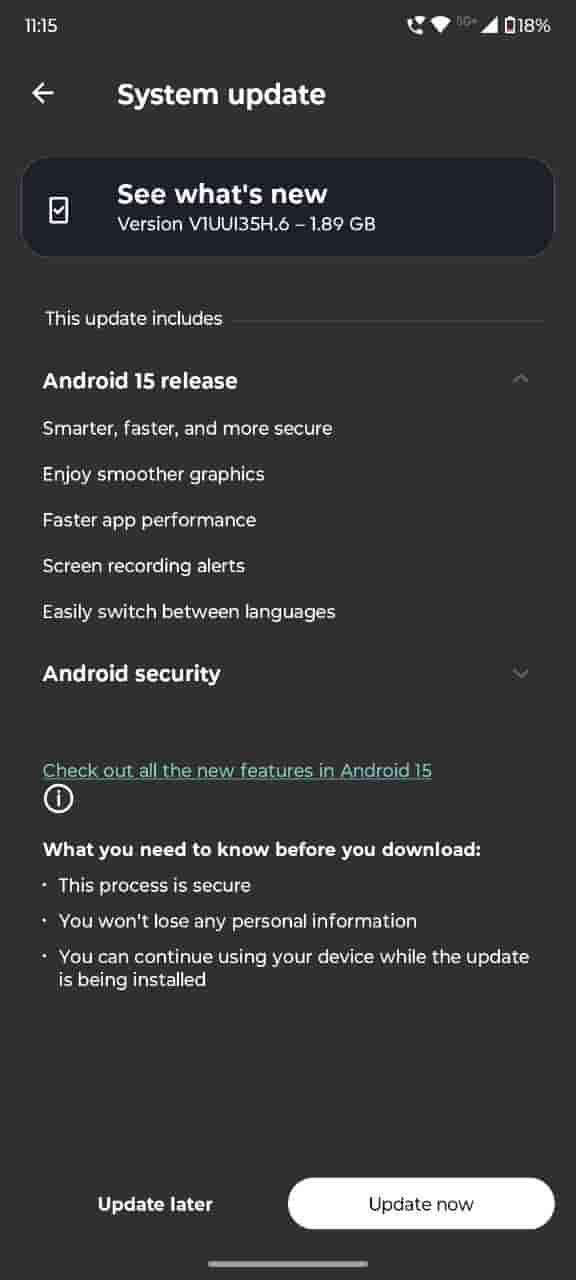
Task: Select Android security heading
Action: coord(131,674)
